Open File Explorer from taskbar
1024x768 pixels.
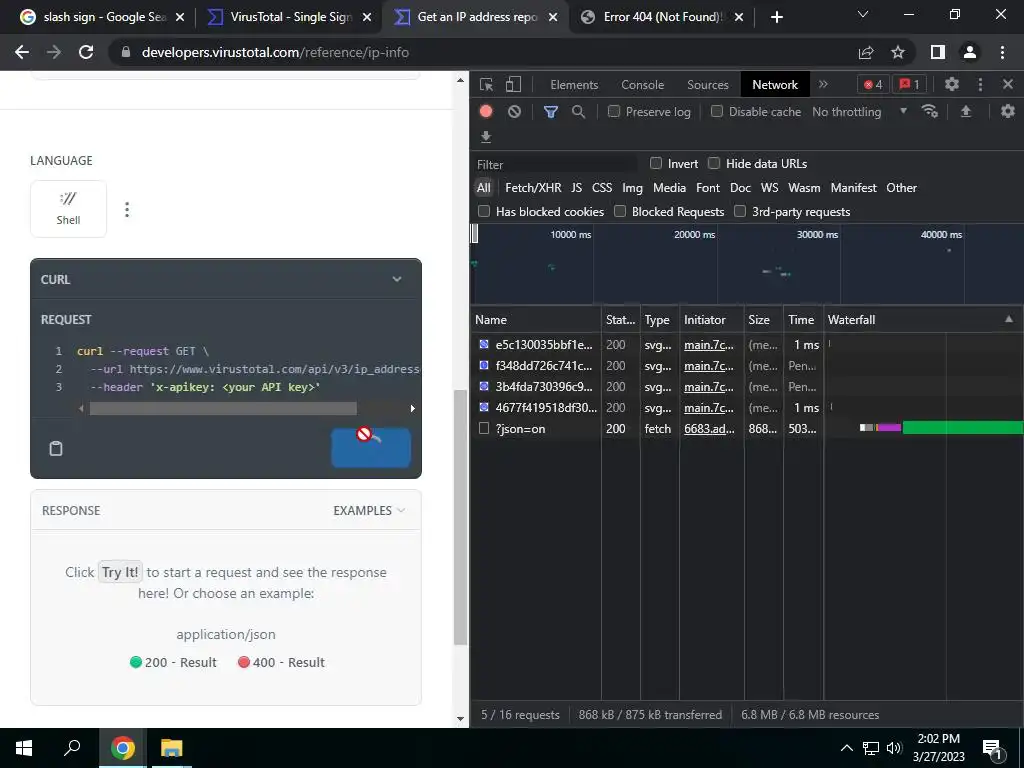click(x=171, y=748)
